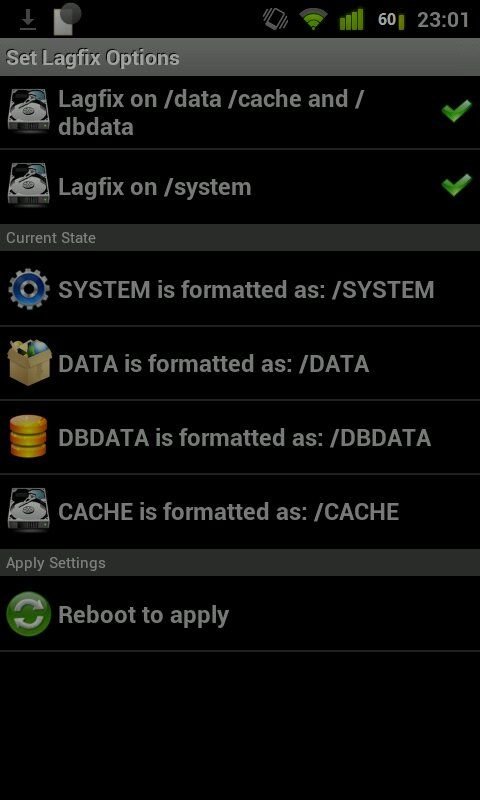Open CACHE is formatted as entry
Screen dimensions: 480x800
tap(240, 511)
